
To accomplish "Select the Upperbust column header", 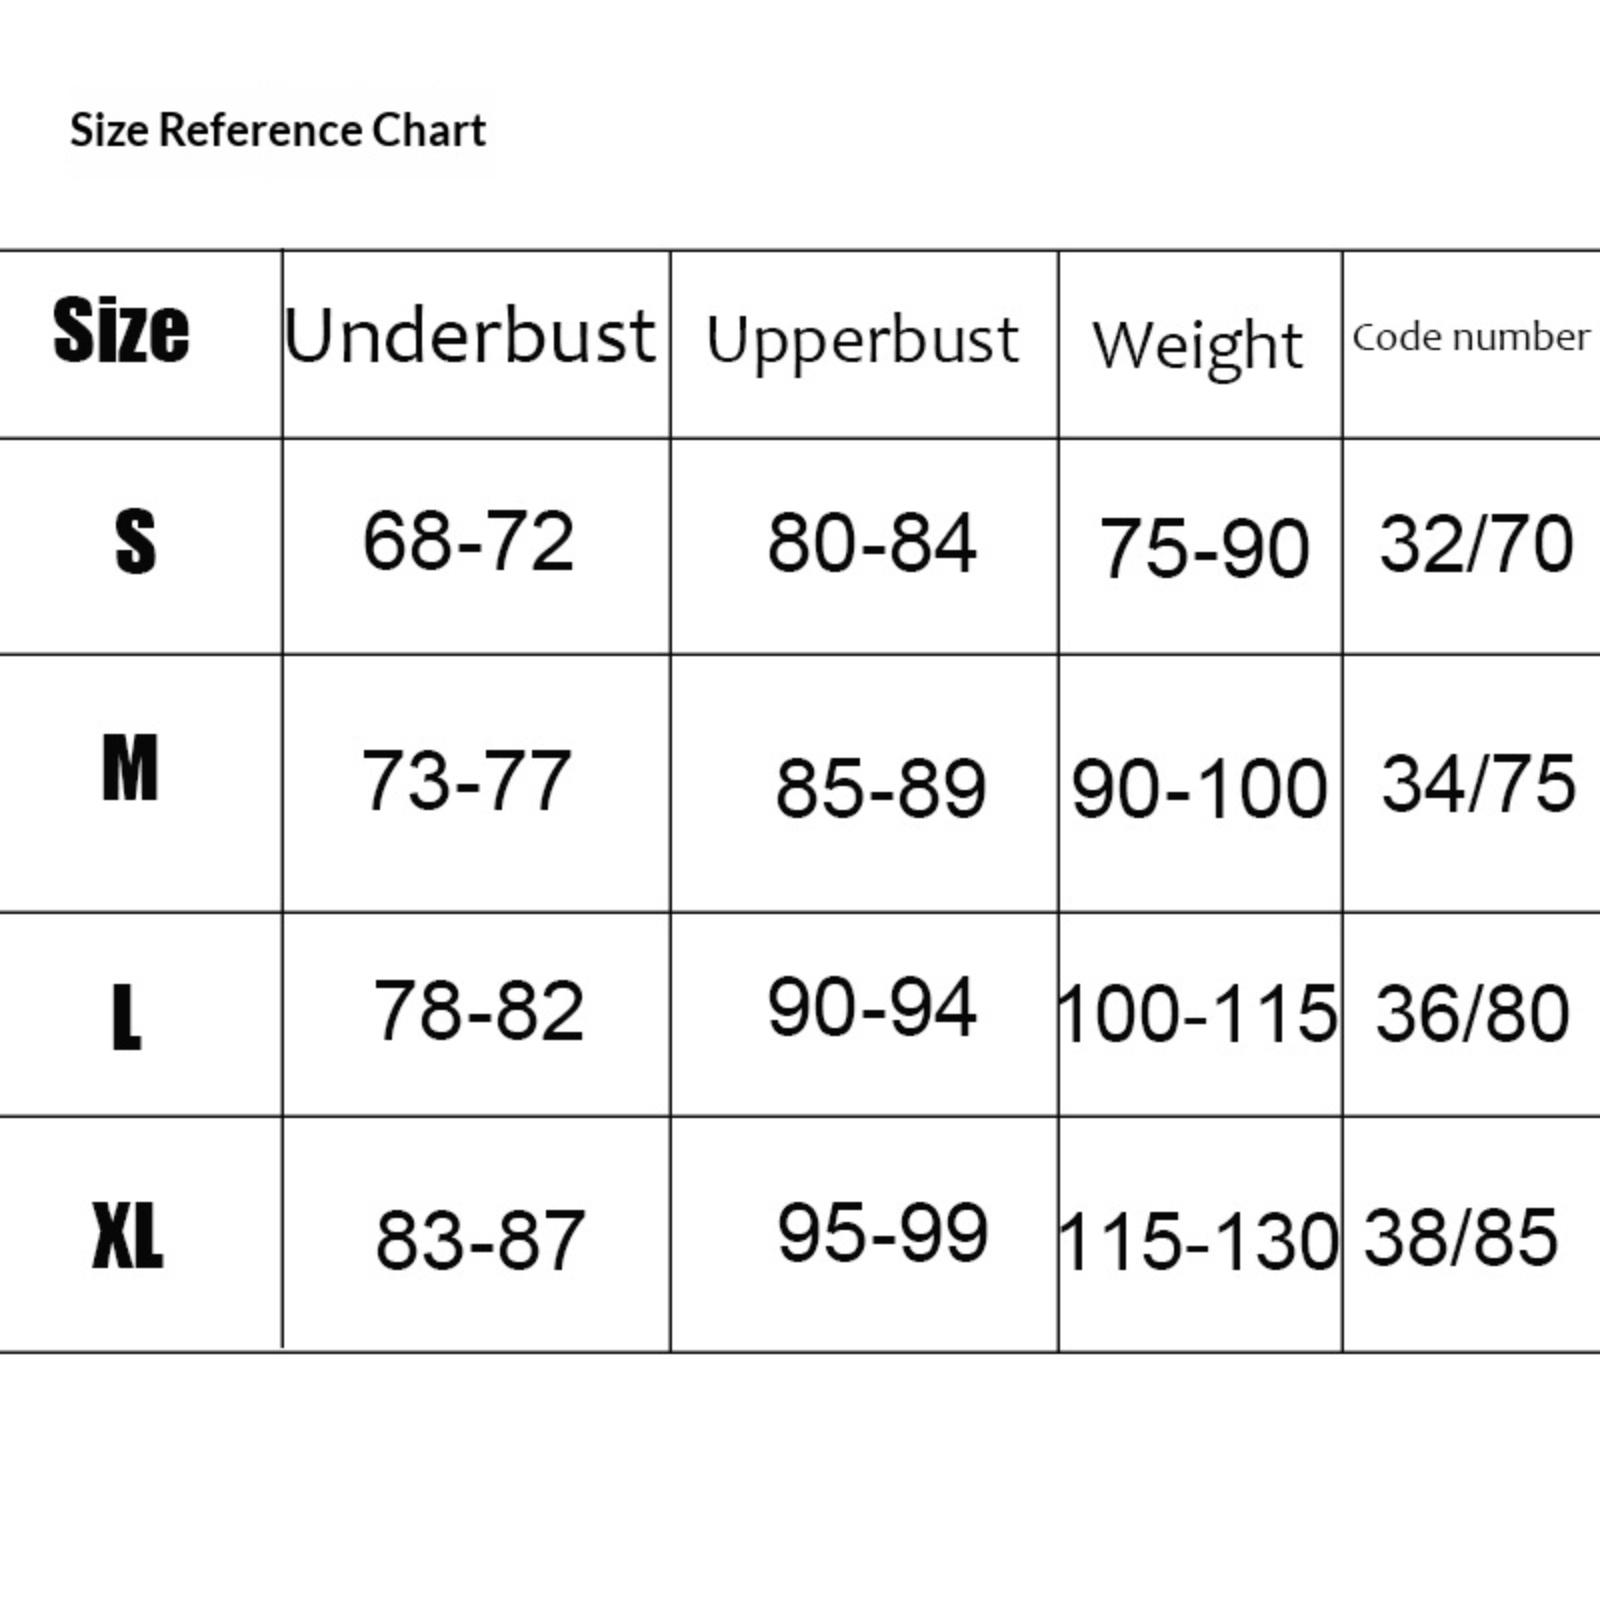I will [862, 342].
